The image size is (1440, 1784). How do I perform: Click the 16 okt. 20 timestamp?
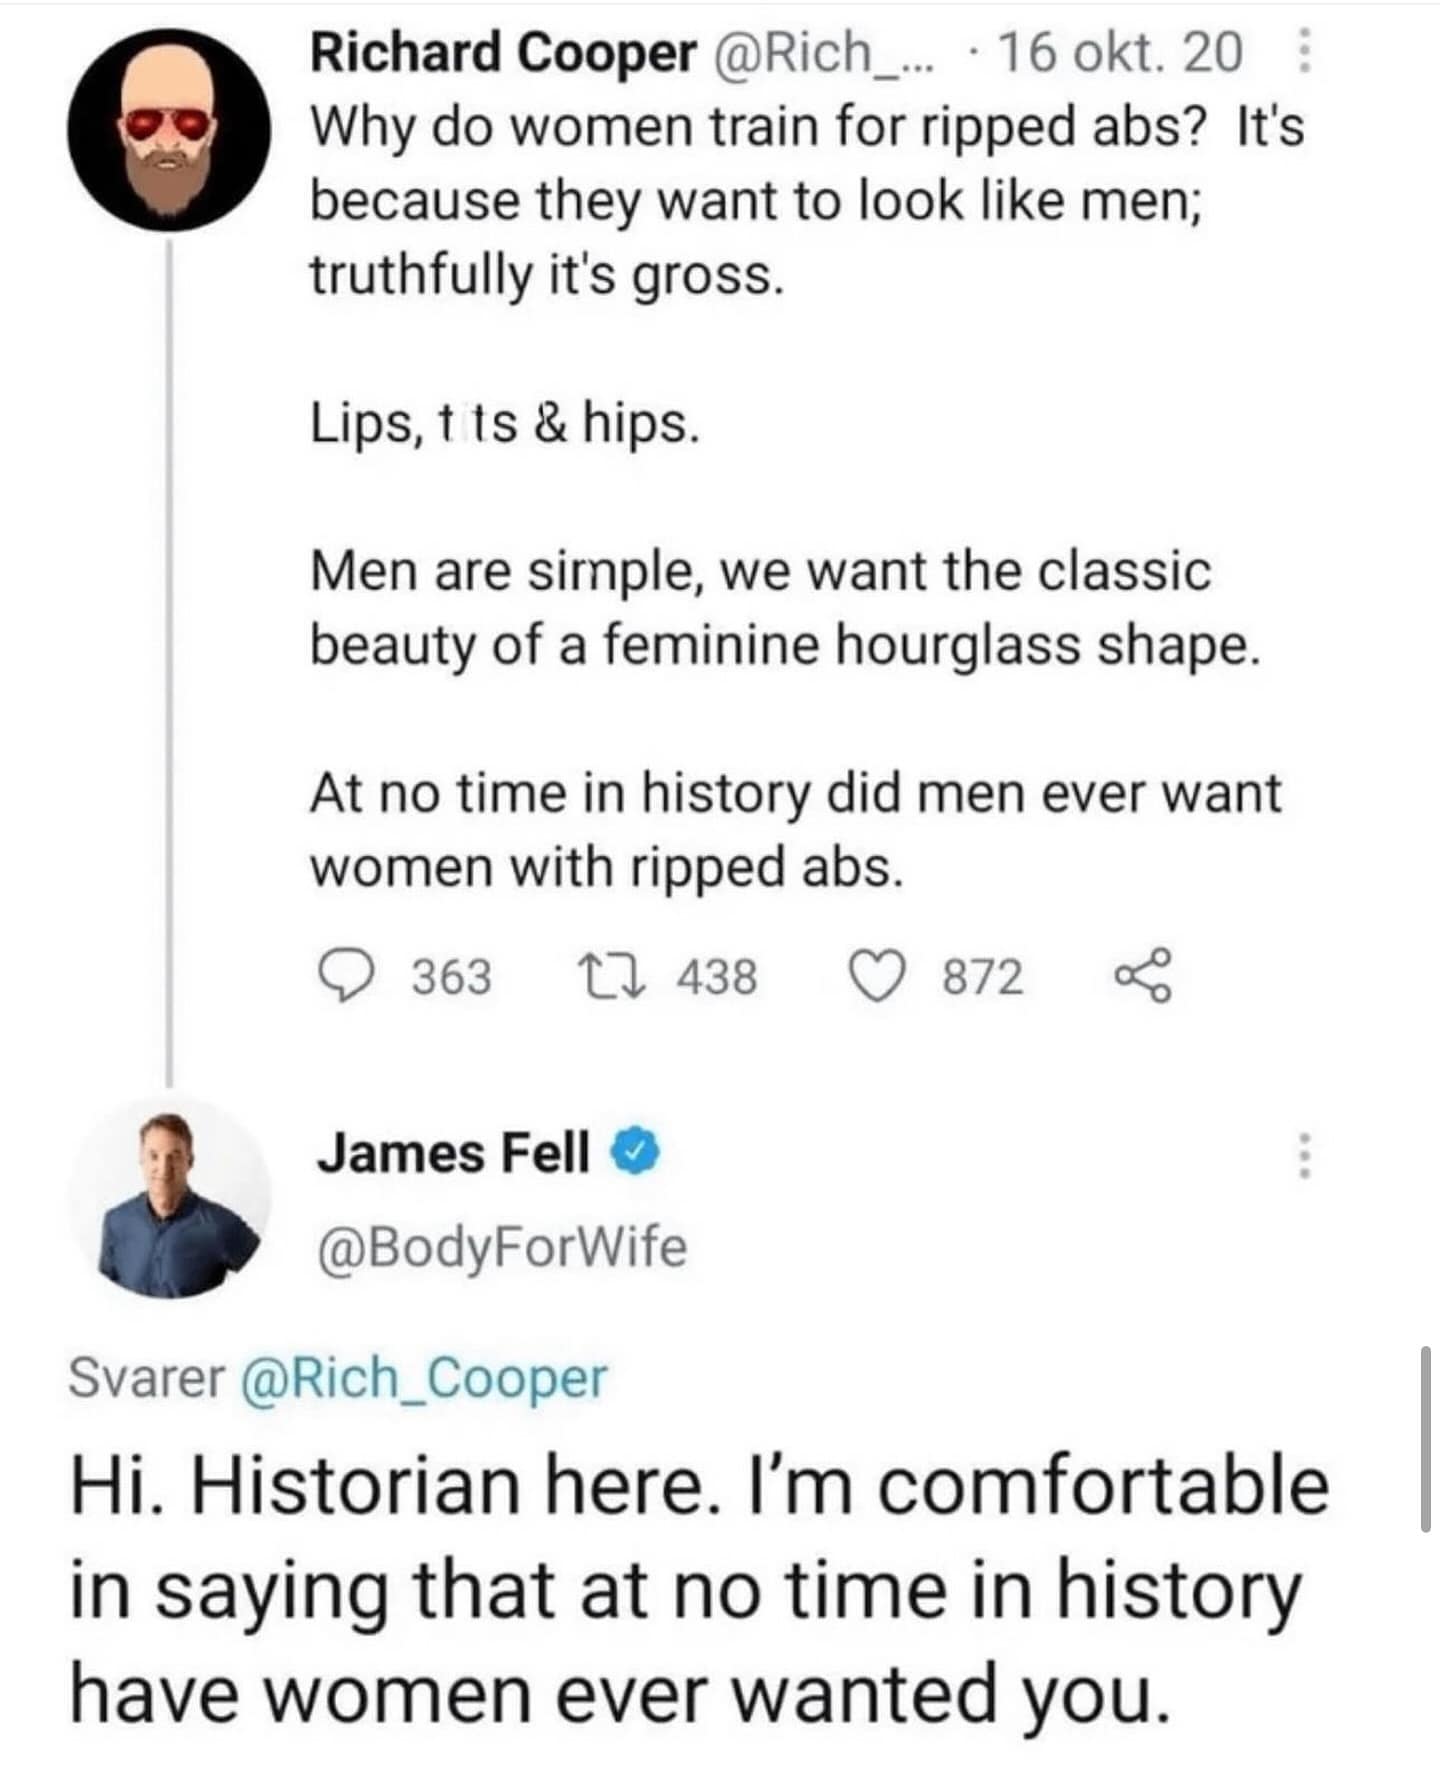1120,52
